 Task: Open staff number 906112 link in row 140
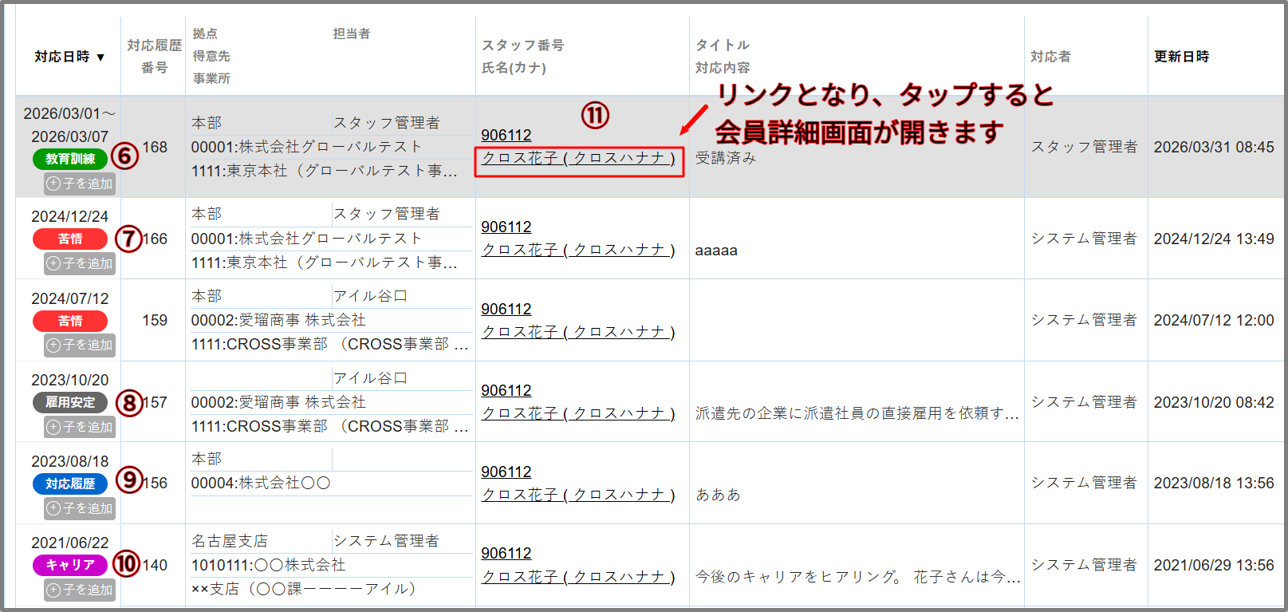click(x=506, y=553)
